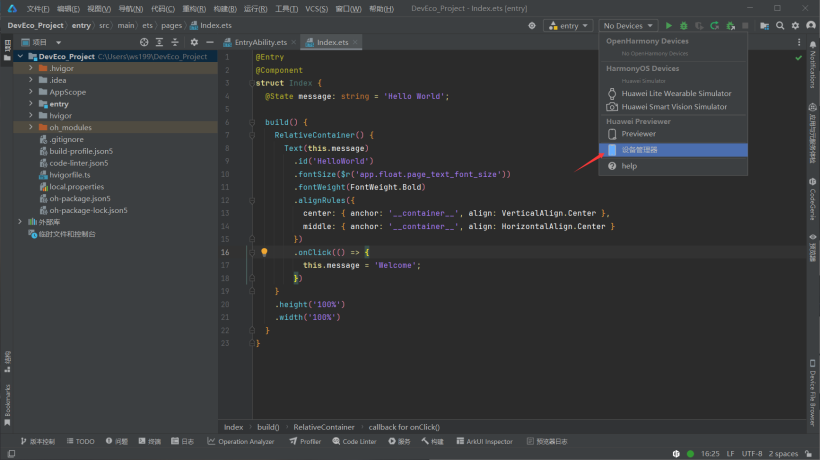820x460 pixels.
Task: Select oh-package.json5 in project tree
Action: 80,199
